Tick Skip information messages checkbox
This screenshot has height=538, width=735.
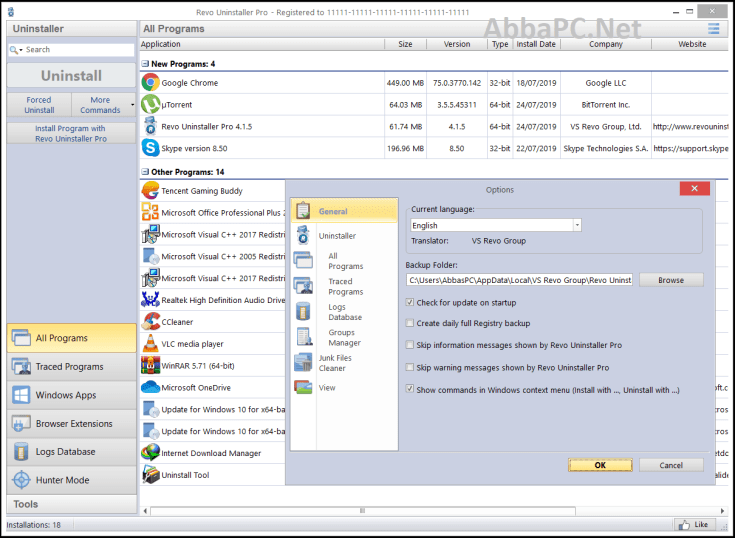click(x=410, y=345)
